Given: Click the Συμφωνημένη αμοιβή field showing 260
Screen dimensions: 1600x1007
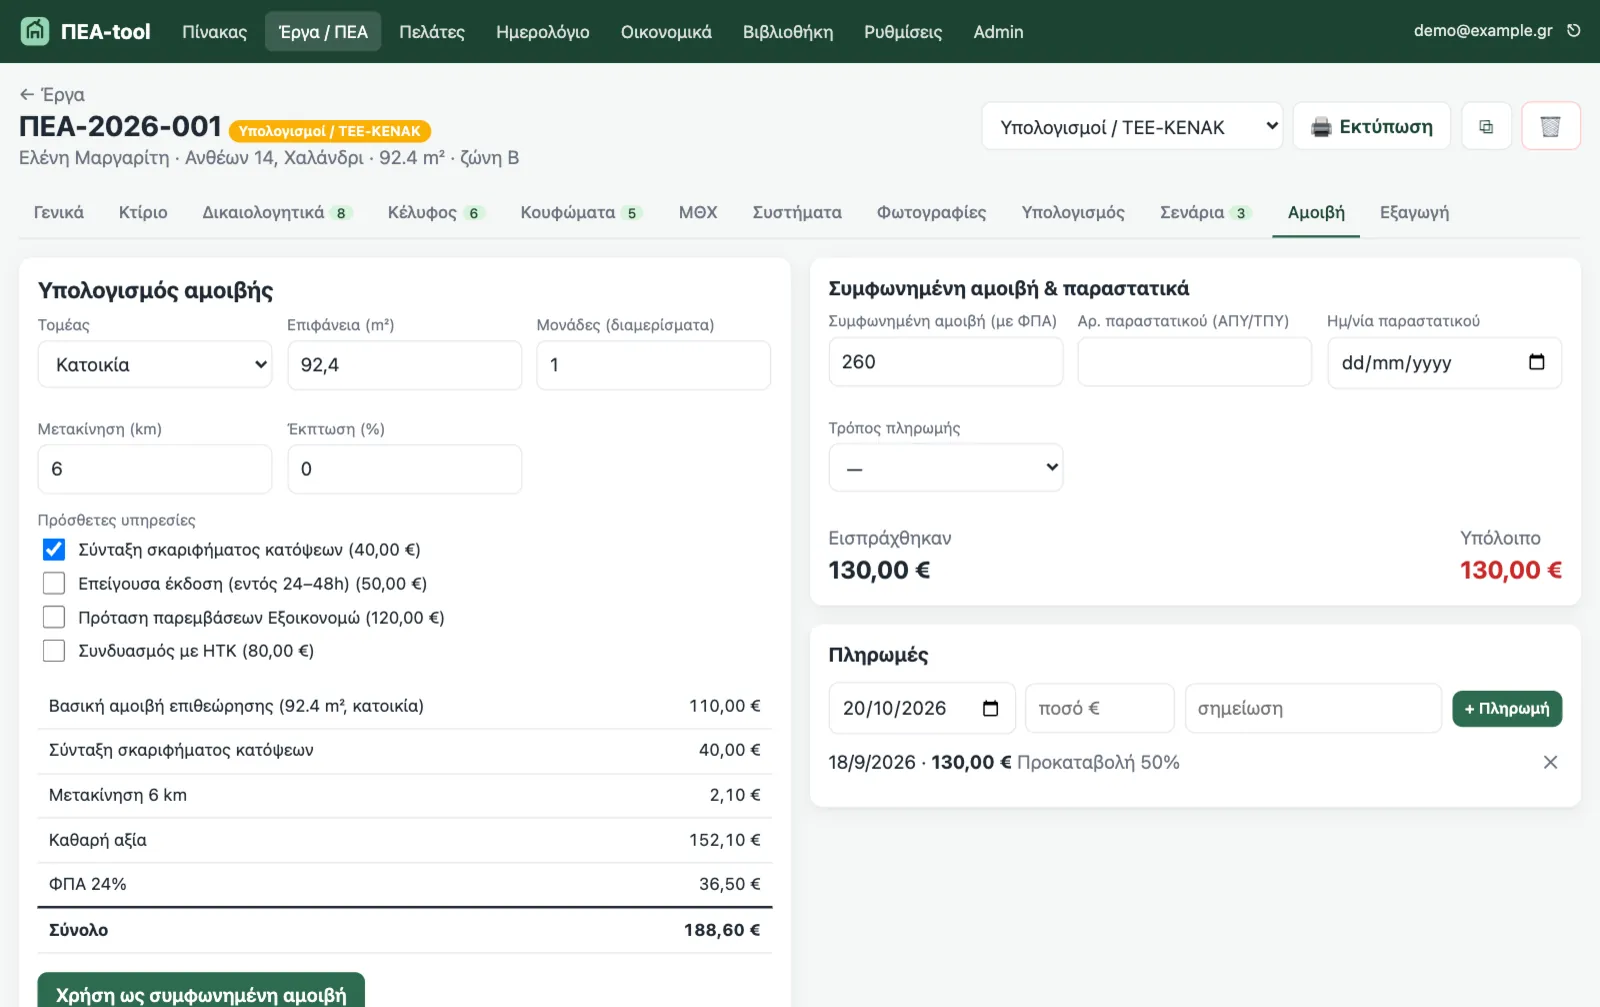Looking at the screenshot, I should (945, 362).
